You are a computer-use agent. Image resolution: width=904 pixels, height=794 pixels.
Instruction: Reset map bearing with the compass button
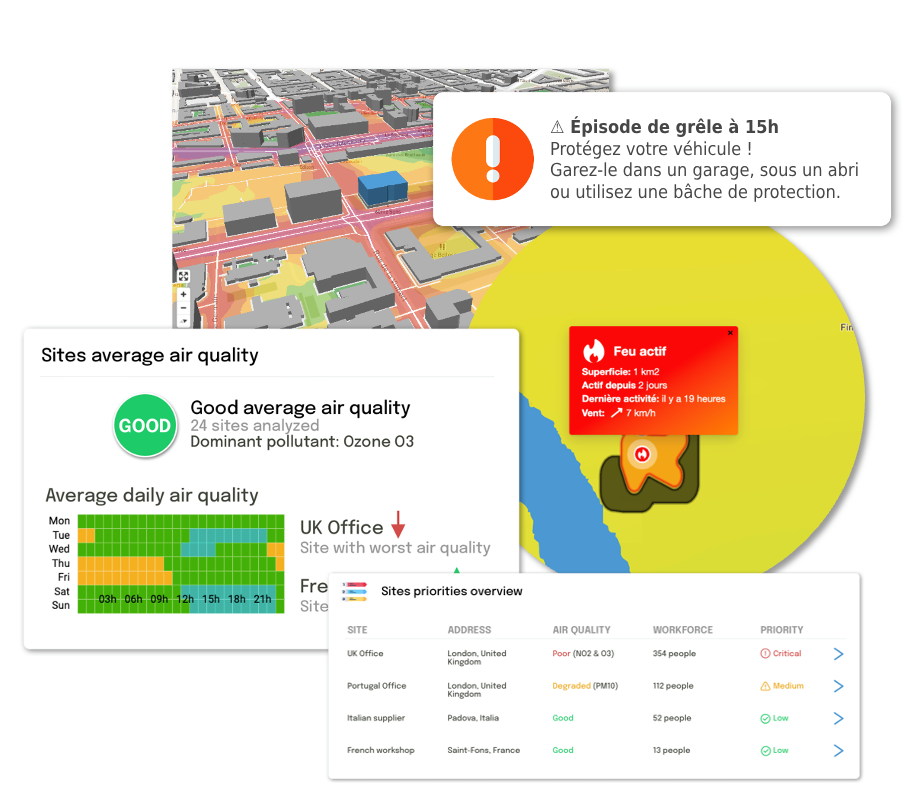183,320
